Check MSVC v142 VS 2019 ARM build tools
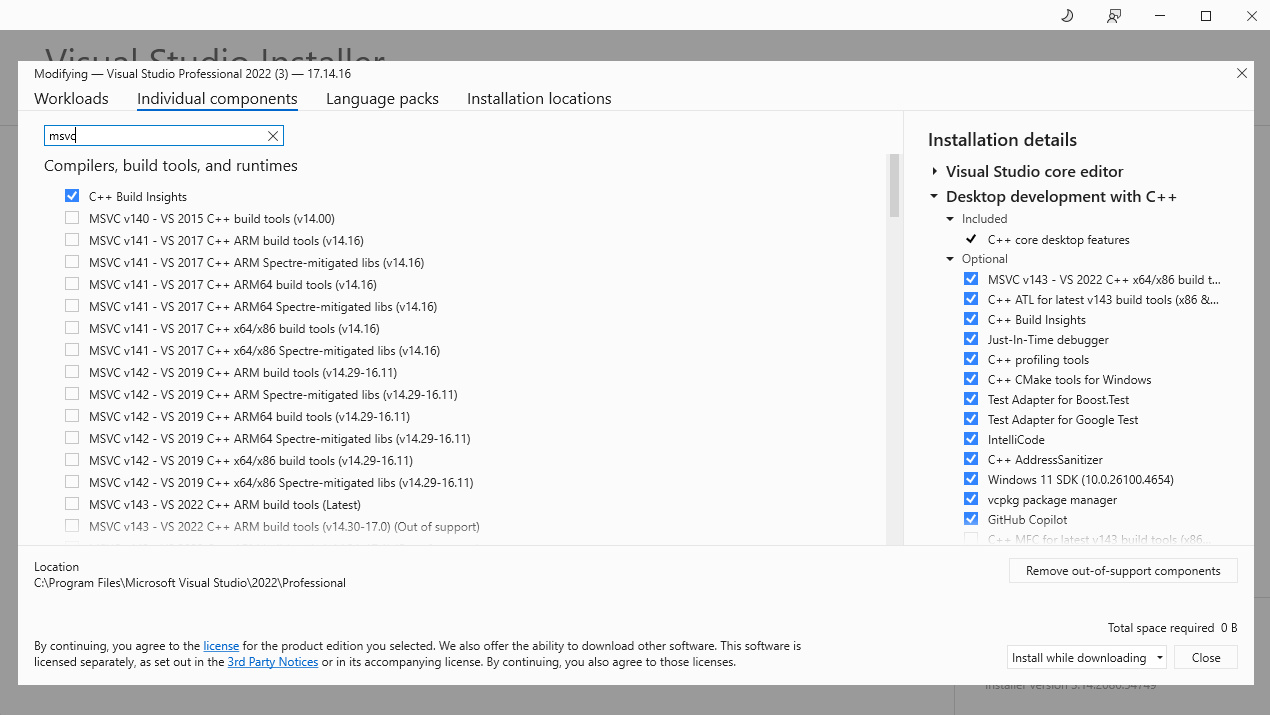Viewport: 1270px width, 715px height. point(72,372)
